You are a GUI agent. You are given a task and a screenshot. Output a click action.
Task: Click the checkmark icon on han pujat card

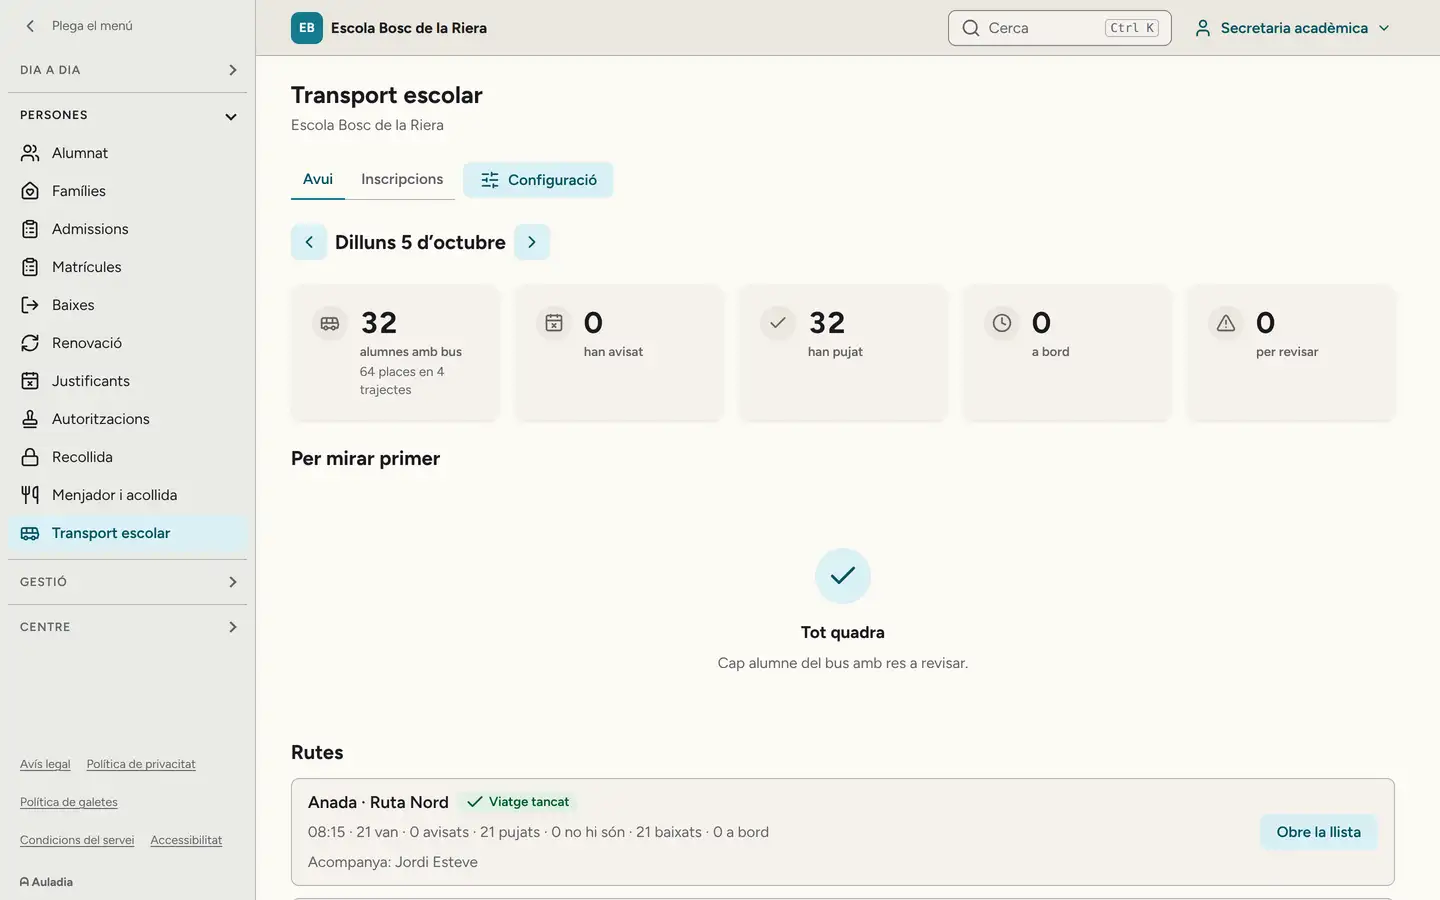coord(778,323)
